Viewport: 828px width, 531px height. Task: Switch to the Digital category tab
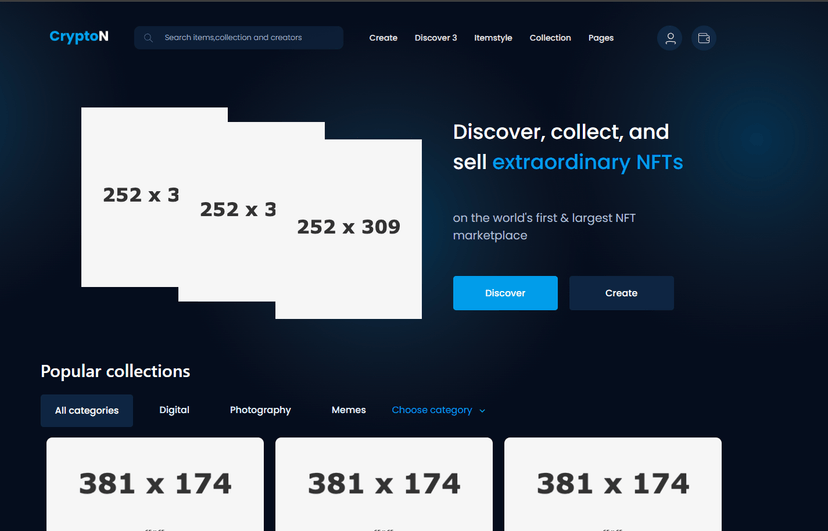[174, 410]
